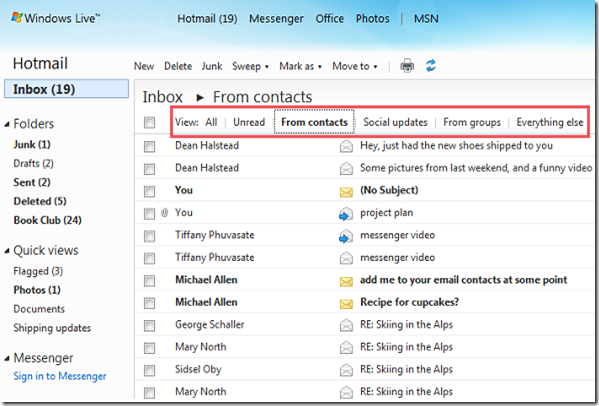
Task: Tick checkbox on George Schaller's email
Action: coord(149,325)
